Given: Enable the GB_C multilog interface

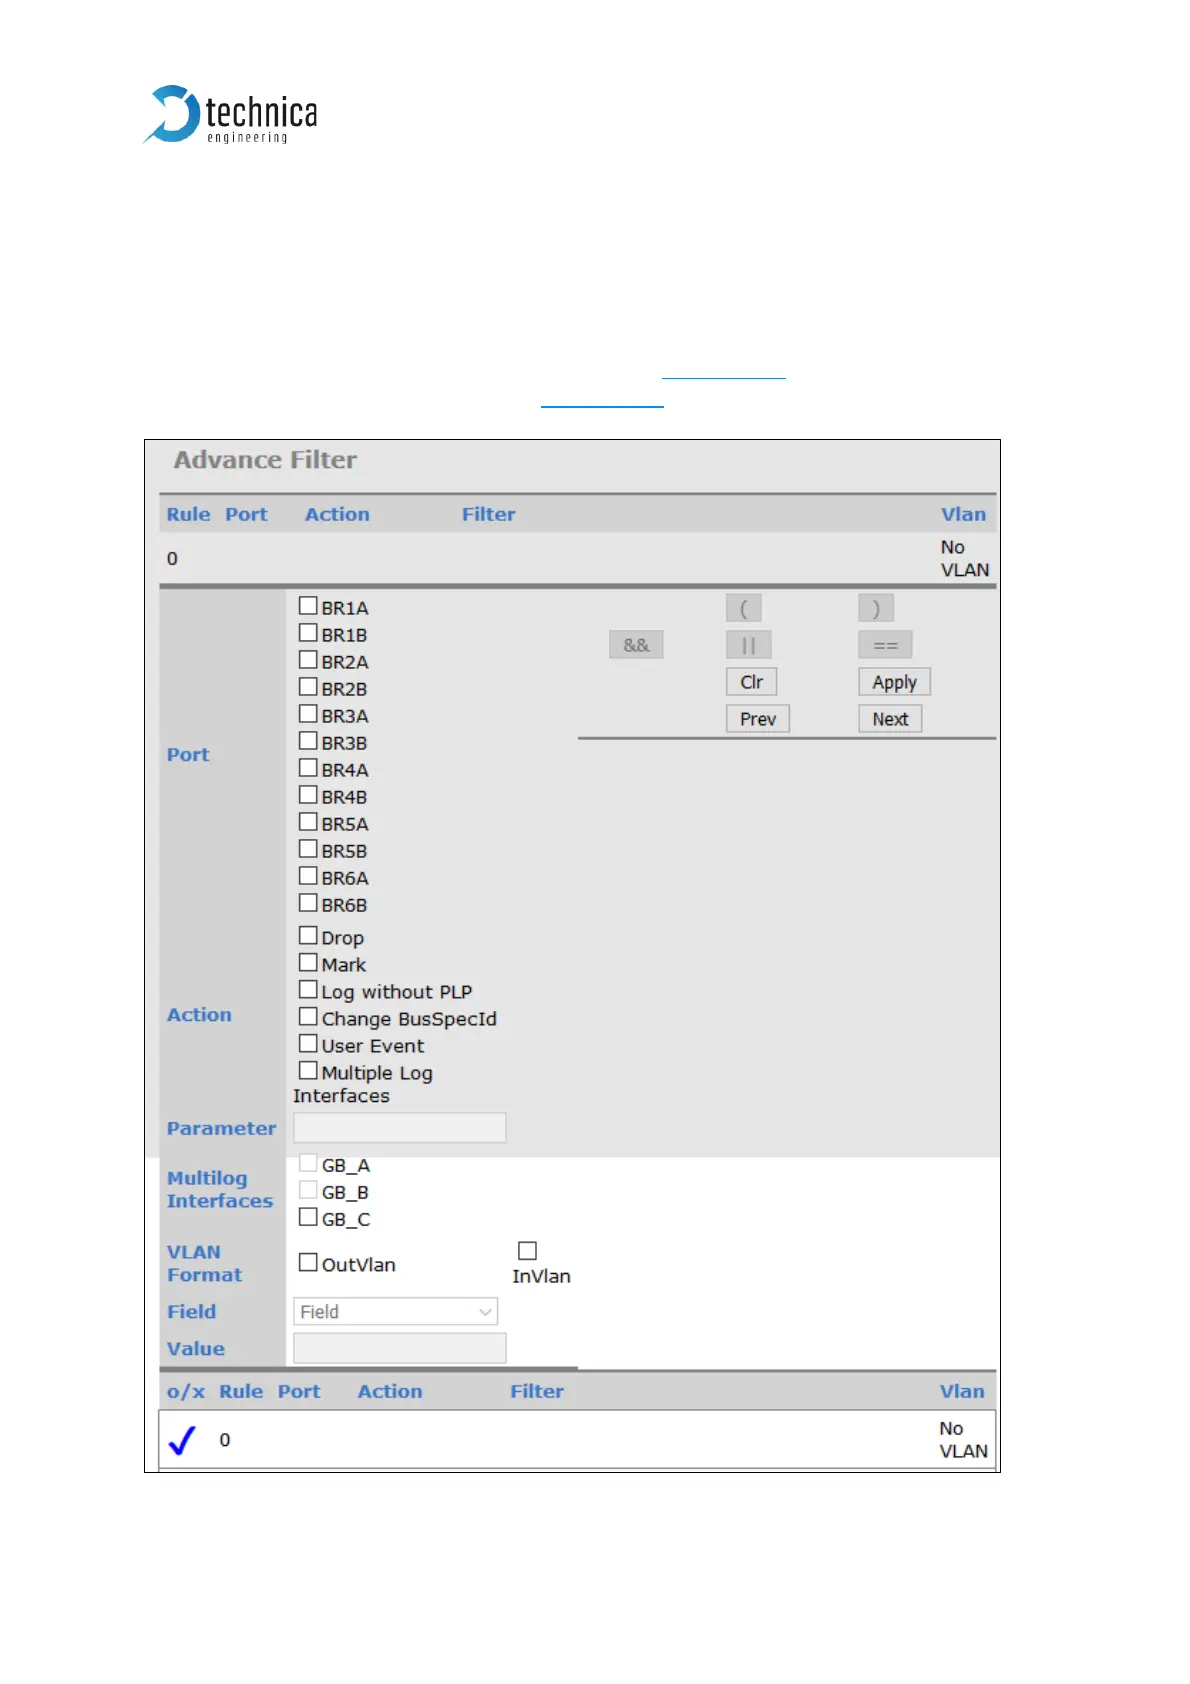Looking at the screenshot, I should (308, 1218).
